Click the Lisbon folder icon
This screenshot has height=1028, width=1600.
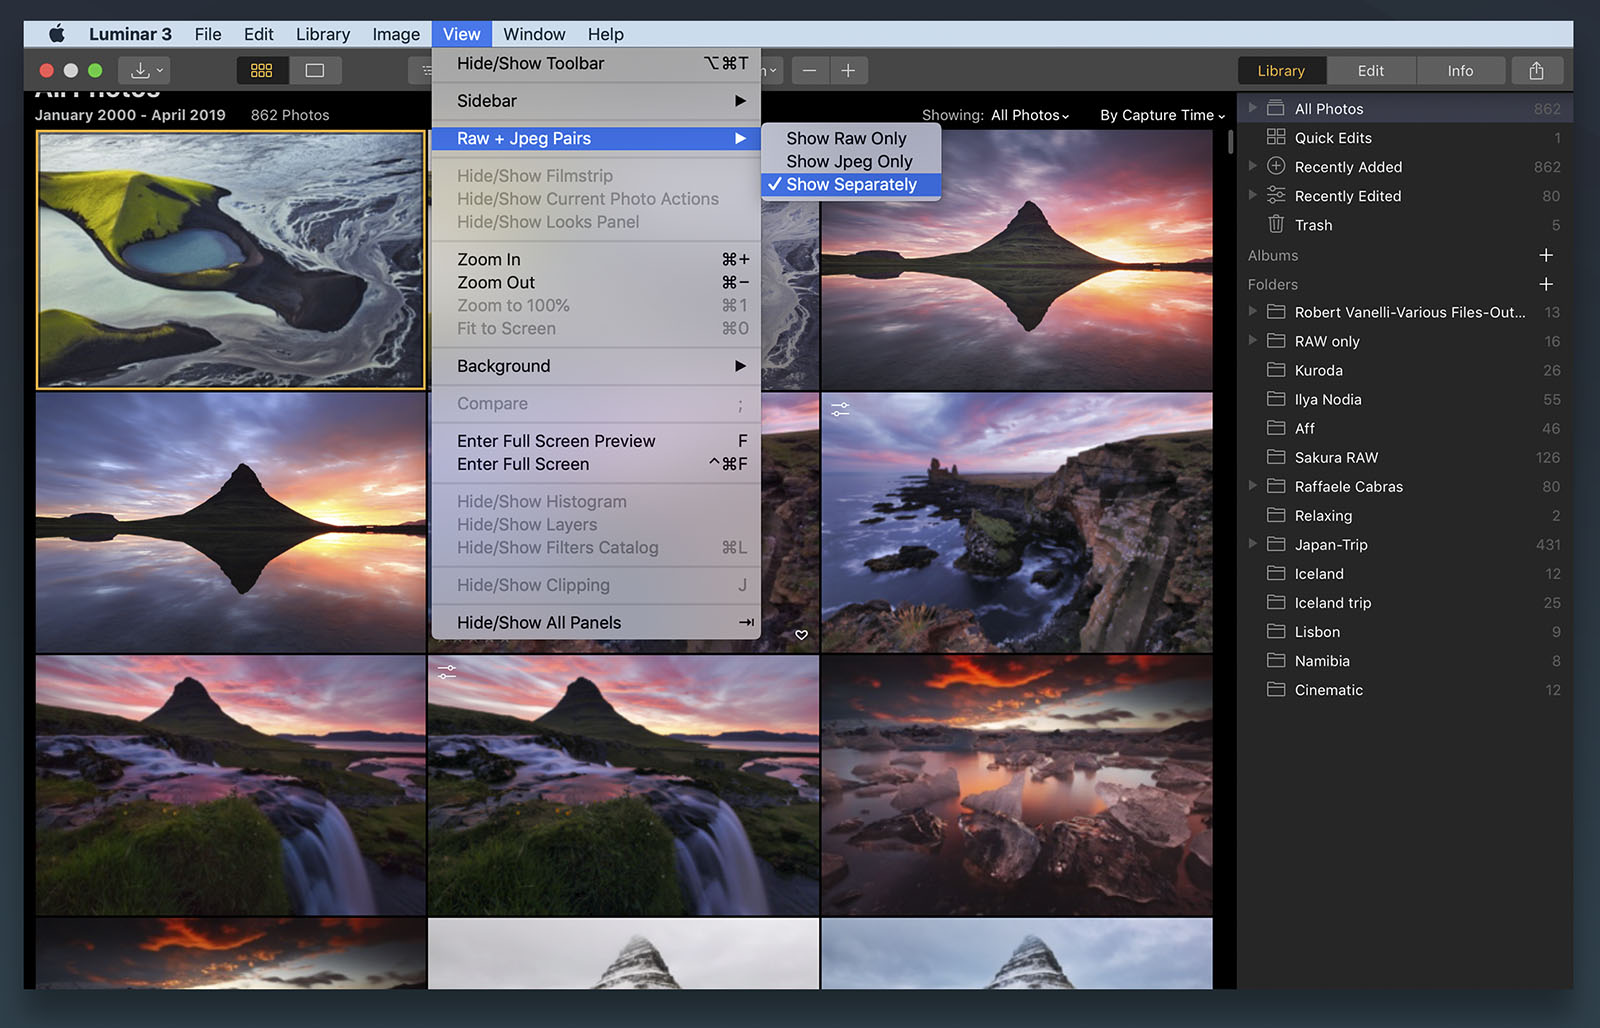[x=1276, y=631]
